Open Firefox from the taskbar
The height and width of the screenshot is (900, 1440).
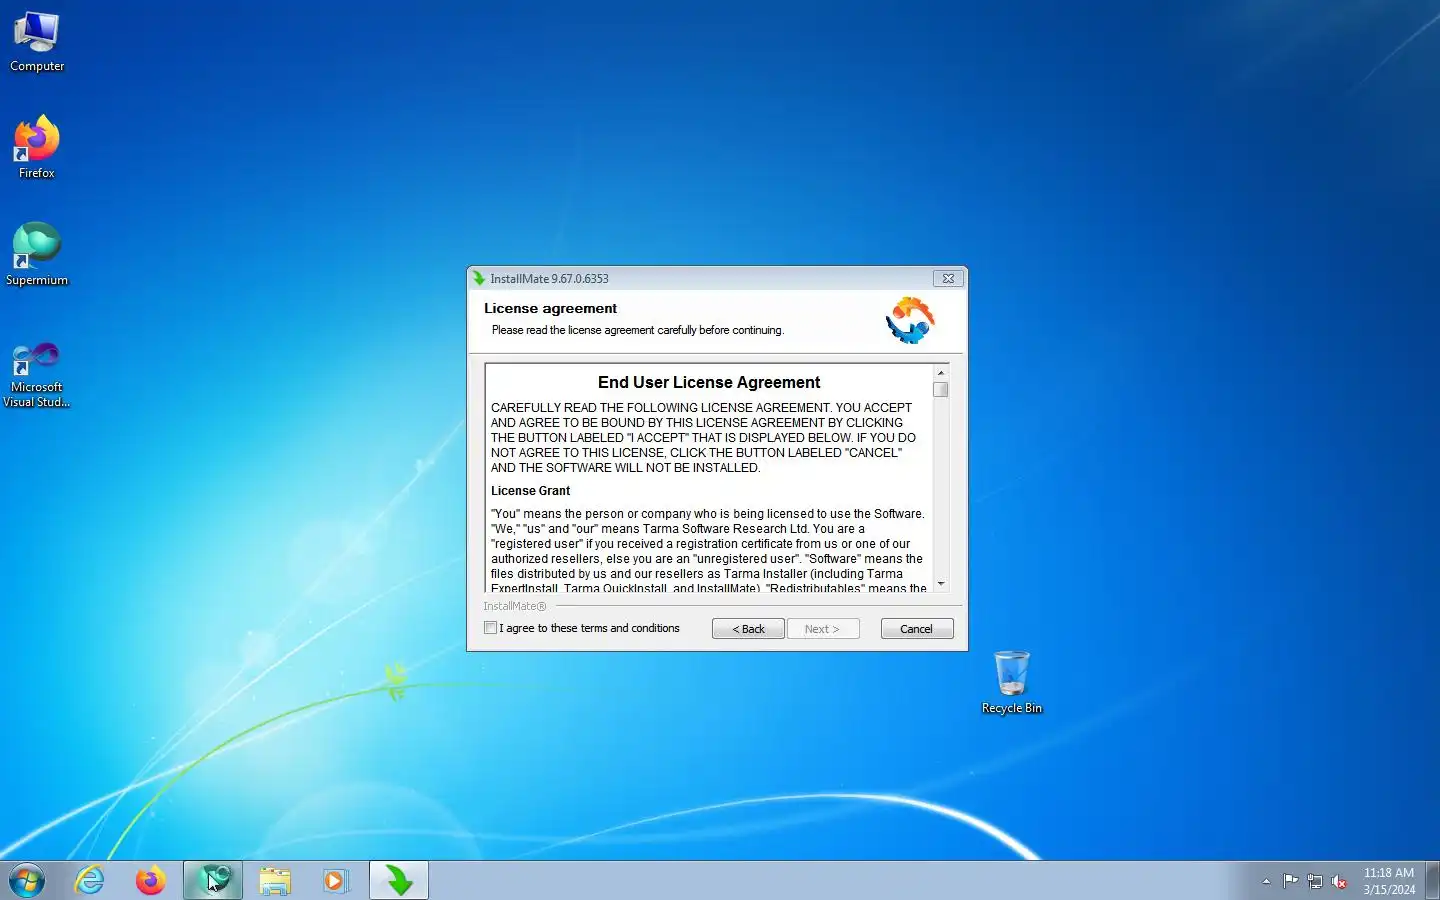151,881
